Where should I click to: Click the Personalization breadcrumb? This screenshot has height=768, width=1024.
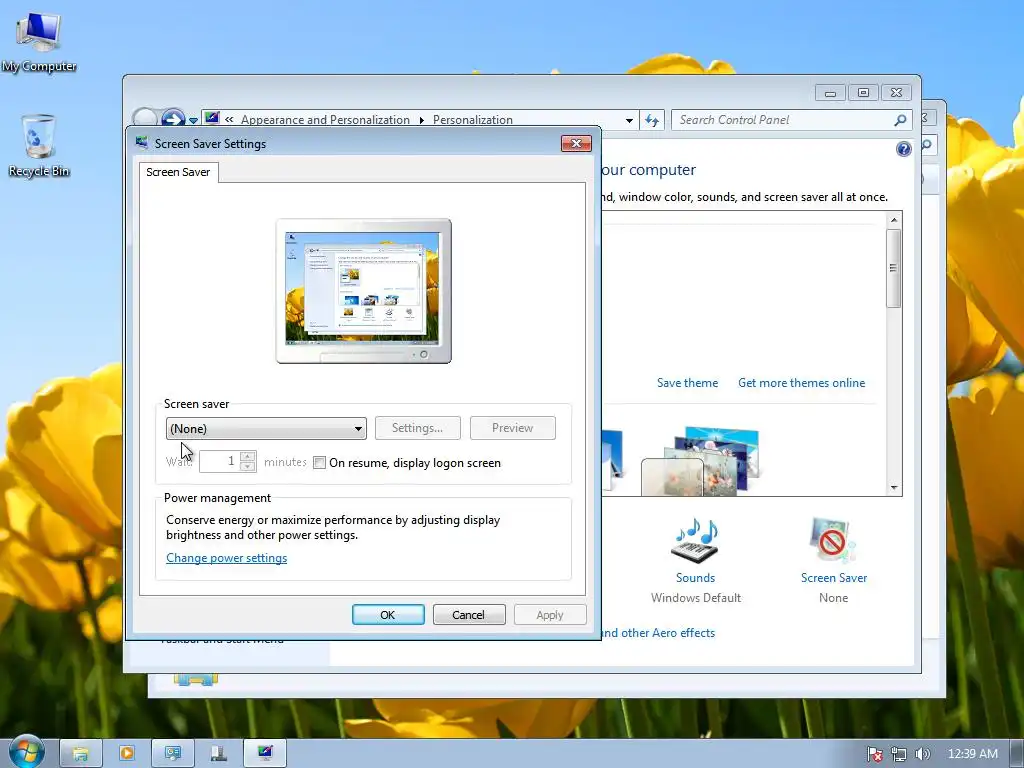(473, 120)
